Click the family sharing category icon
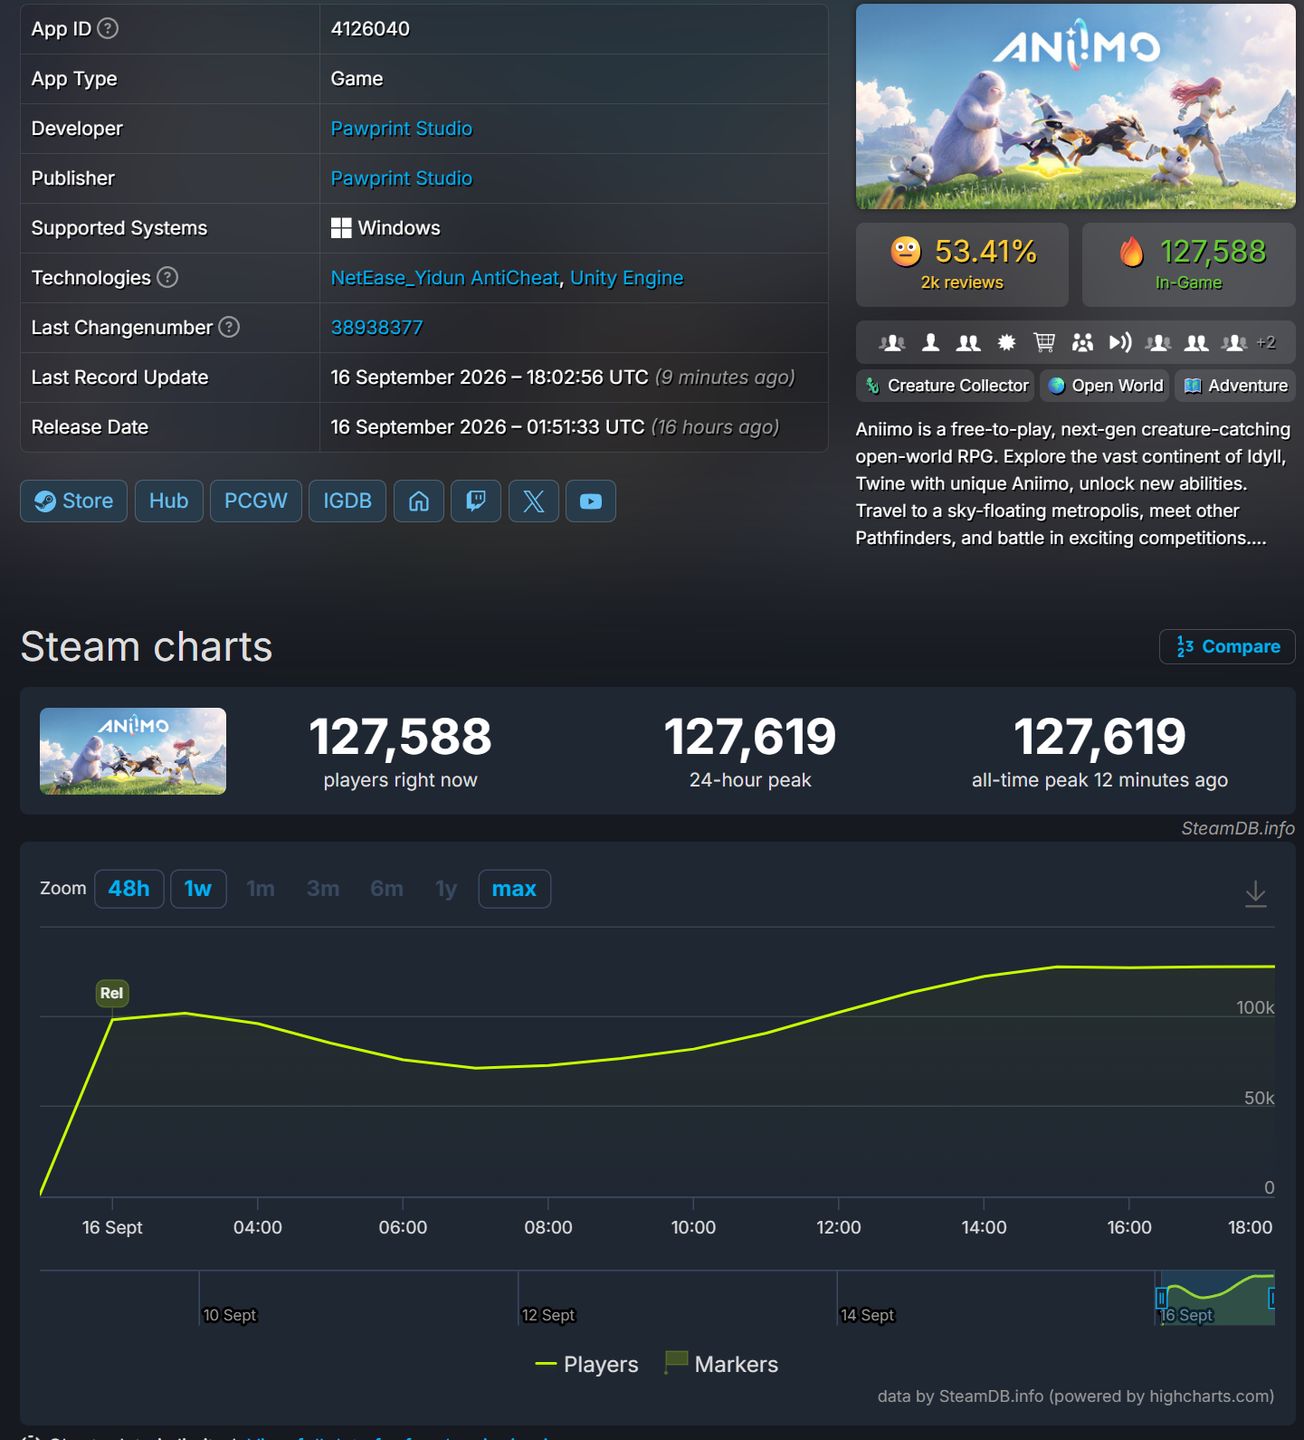 (x=1083, y=343)
